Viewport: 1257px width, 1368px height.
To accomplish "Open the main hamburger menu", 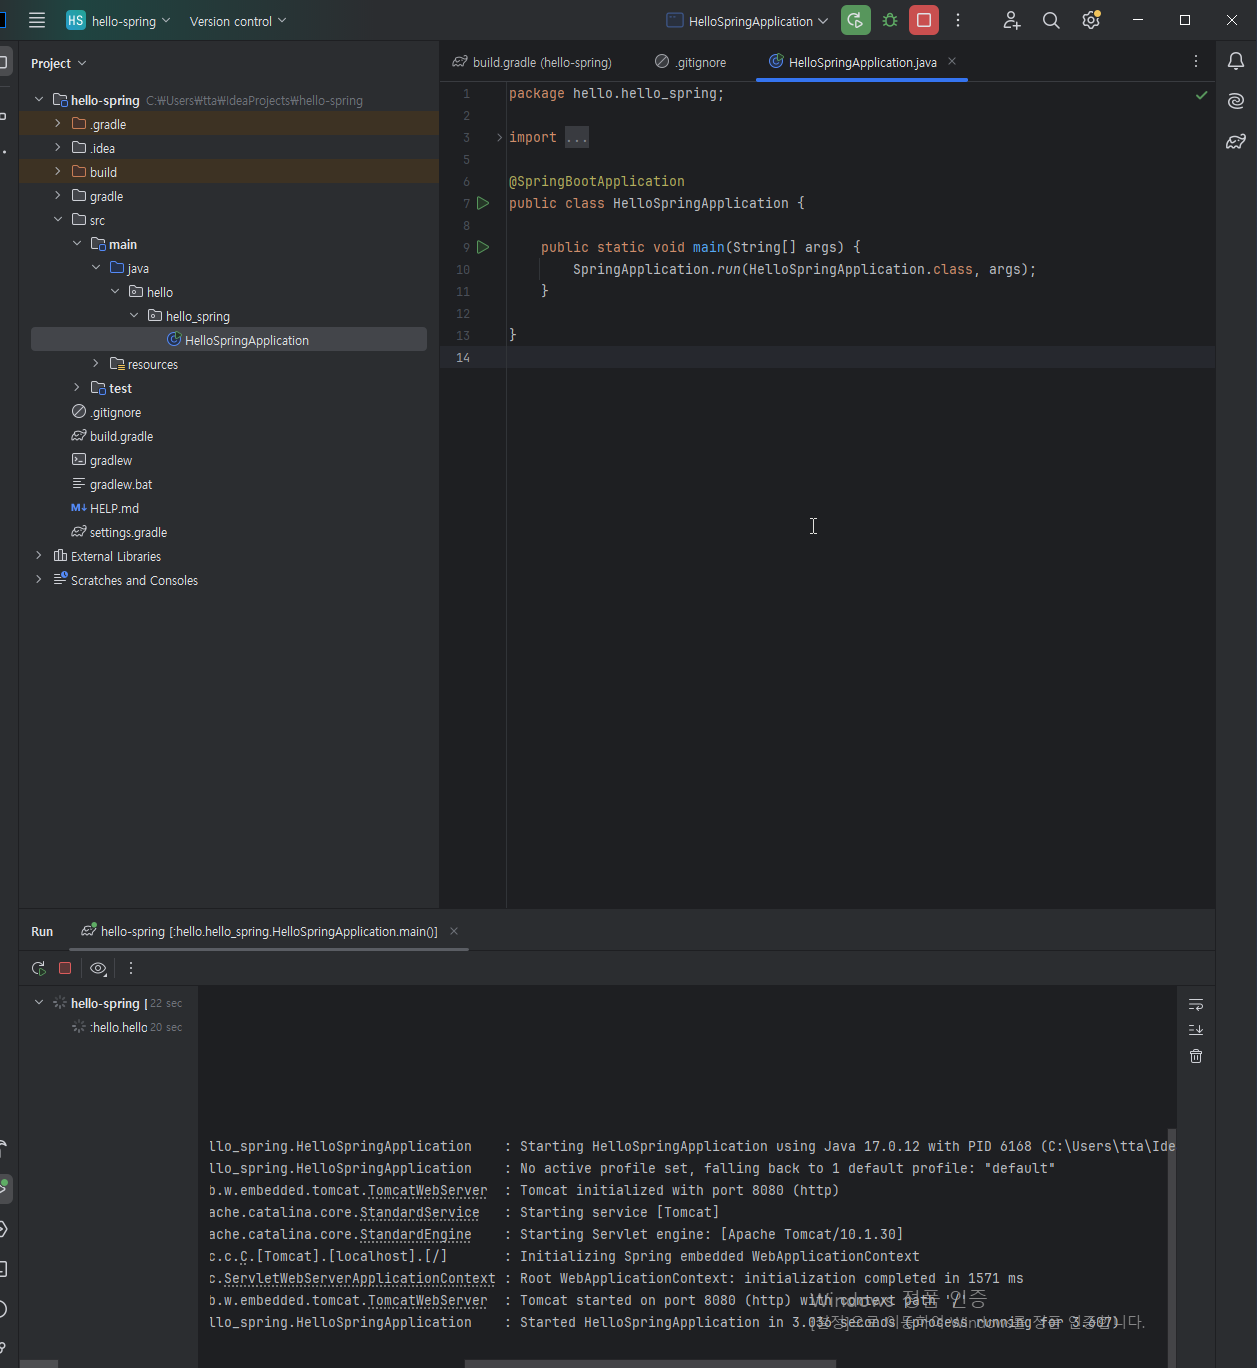I will [x=37, y=20].
